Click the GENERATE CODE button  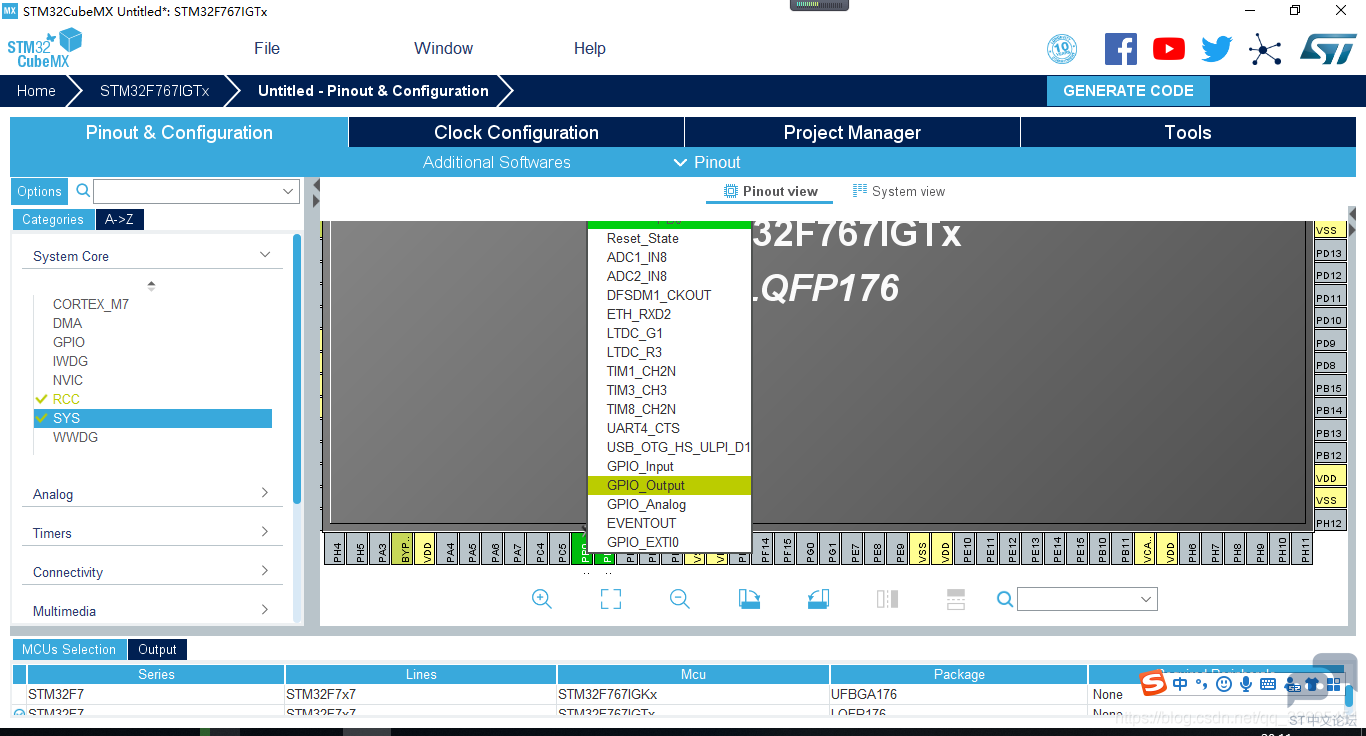tap(1128, 91)
